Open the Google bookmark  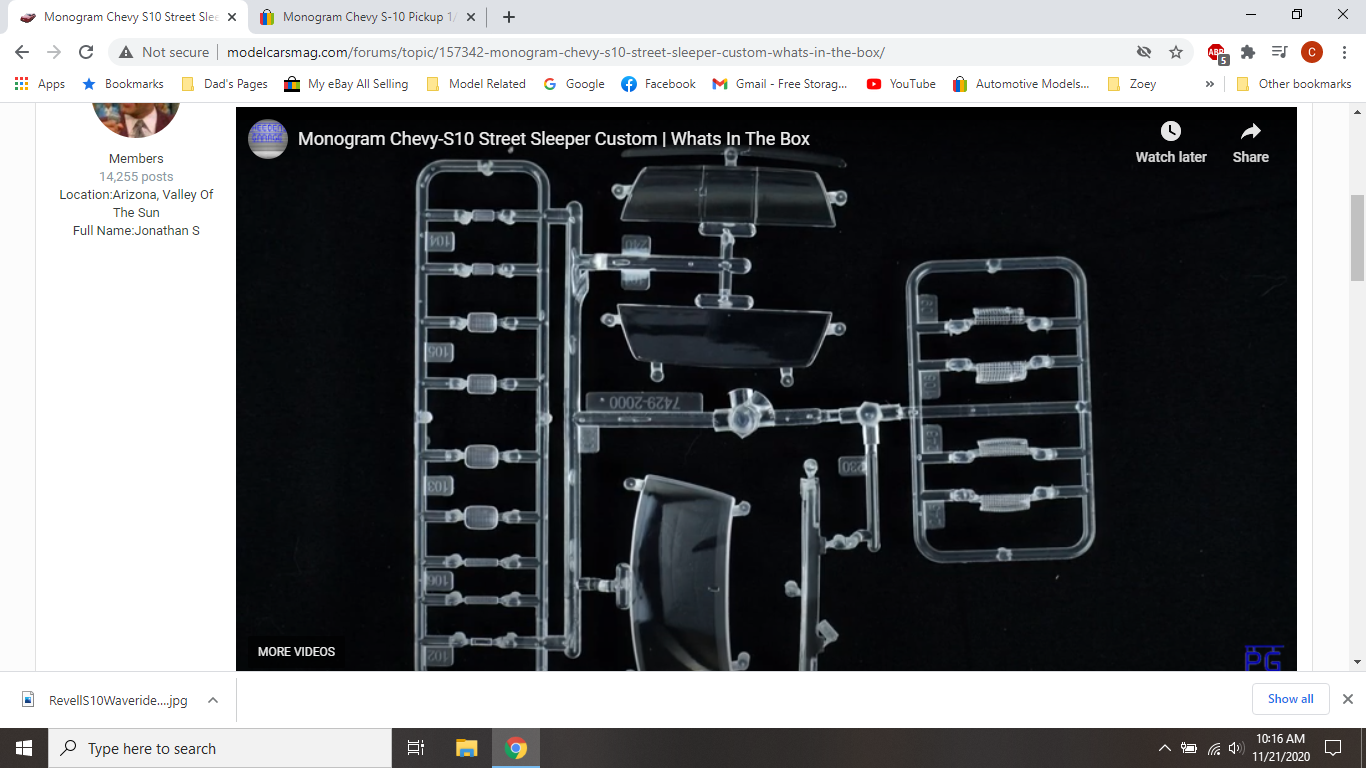(x=574, y=84)
